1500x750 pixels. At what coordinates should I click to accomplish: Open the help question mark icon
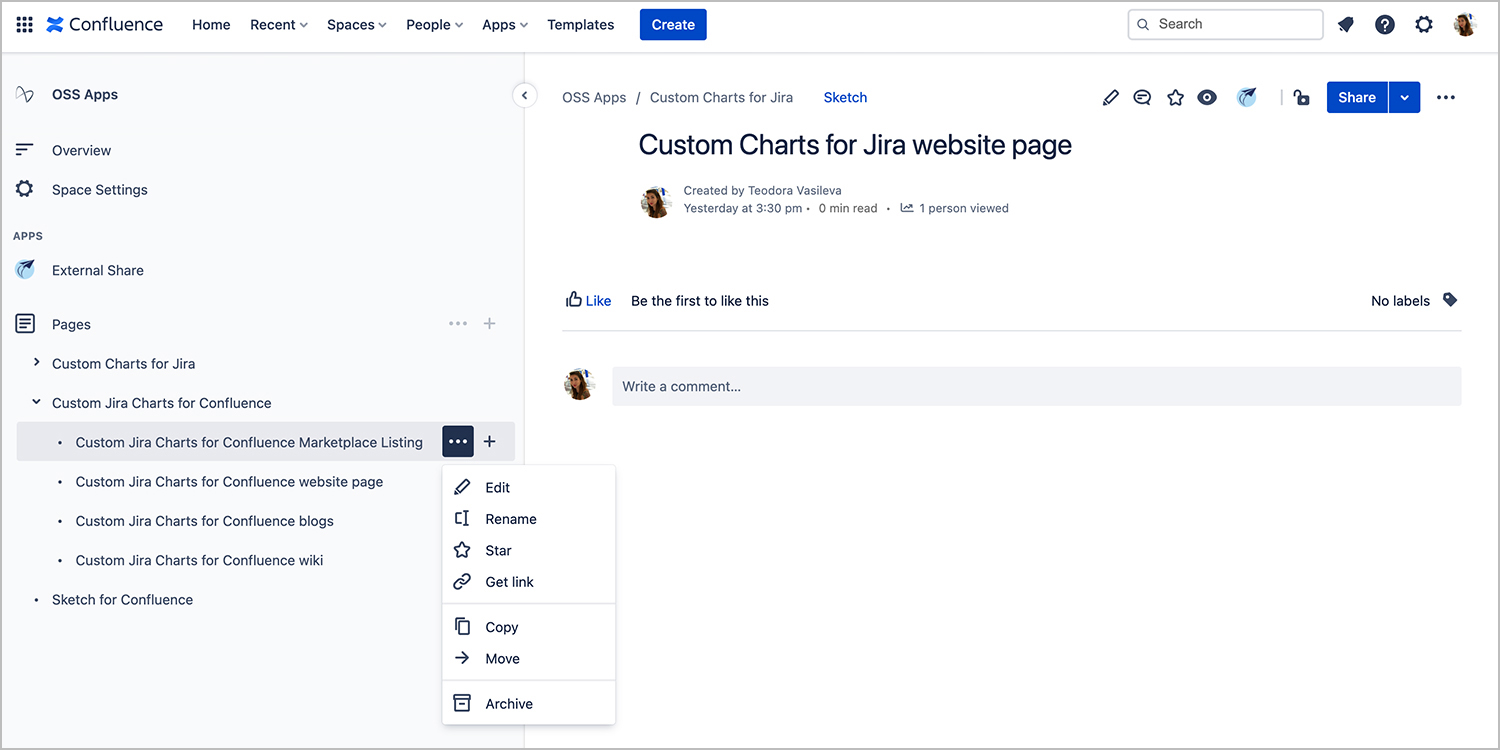(1385, 25)
